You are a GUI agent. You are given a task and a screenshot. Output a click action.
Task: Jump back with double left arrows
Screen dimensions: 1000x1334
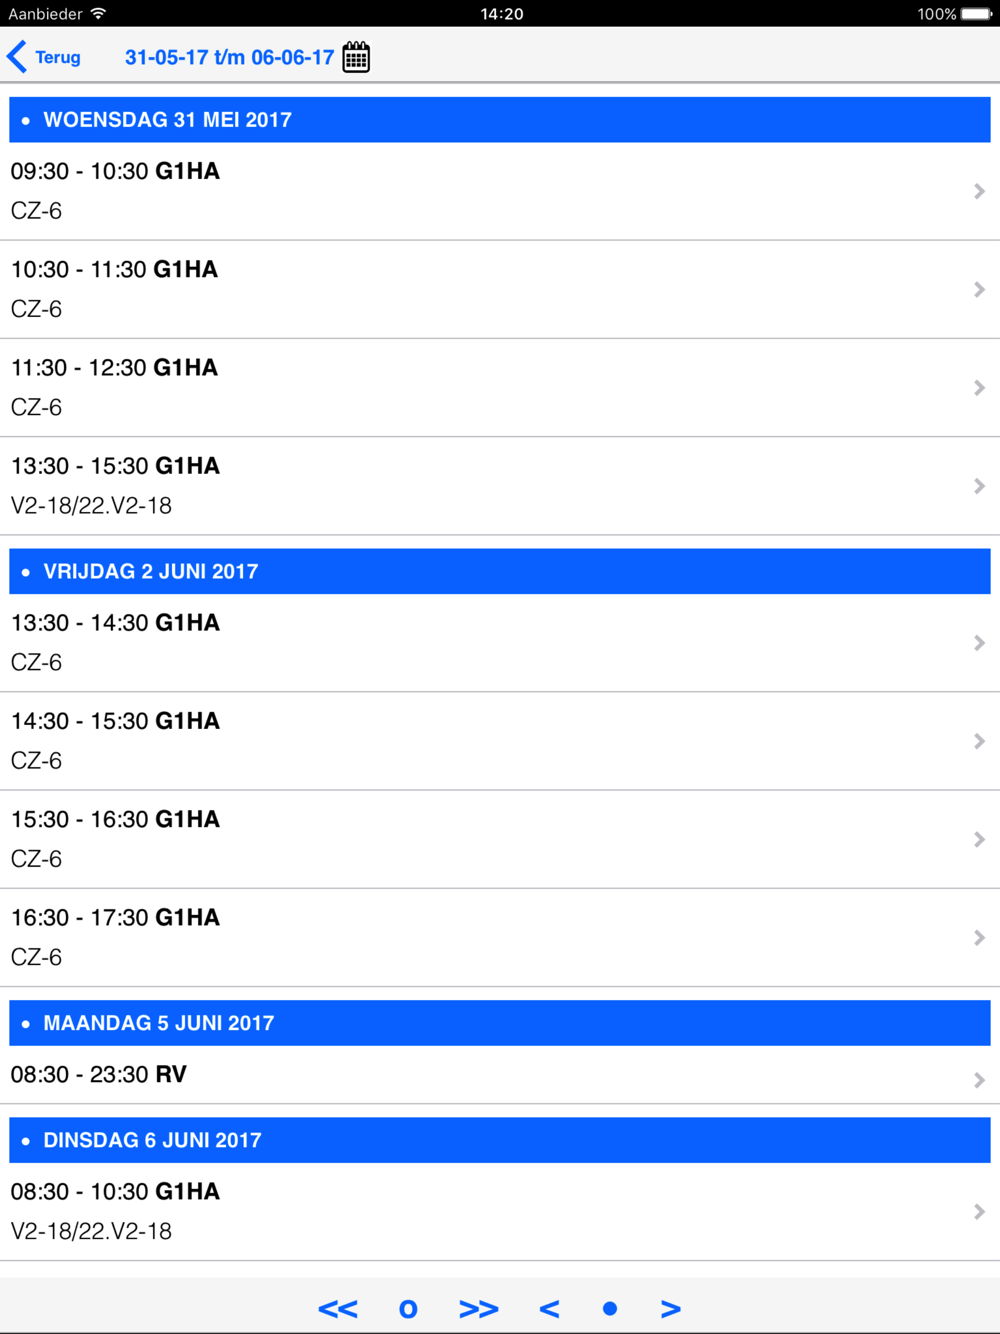pos(338,1308)
